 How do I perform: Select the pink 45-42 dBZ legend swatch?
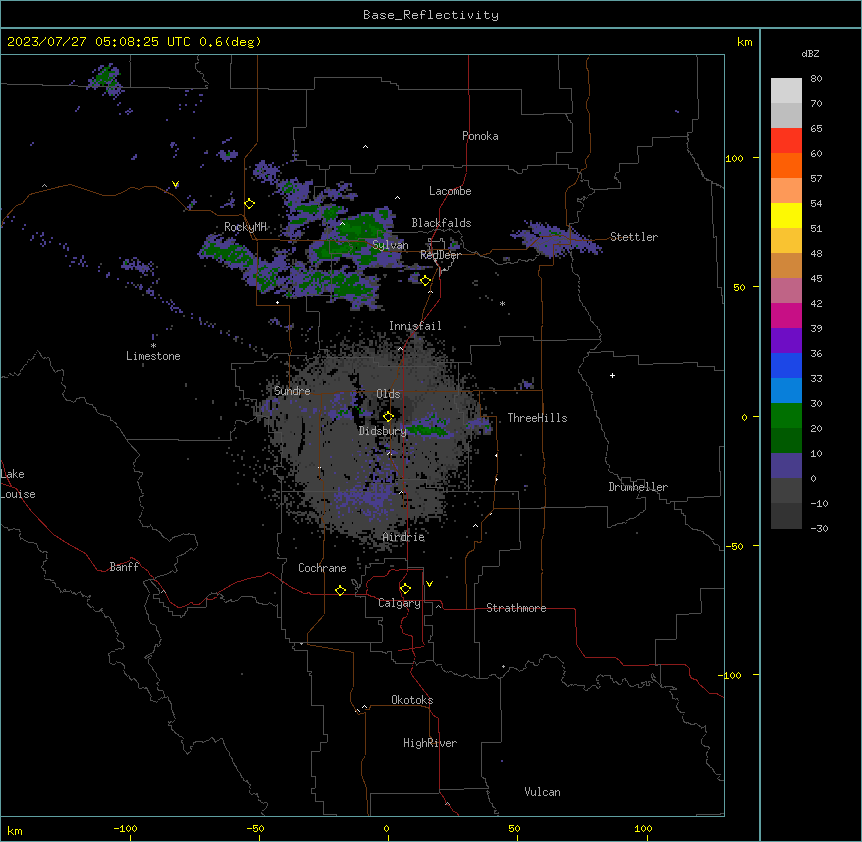[x=786, y=291]
